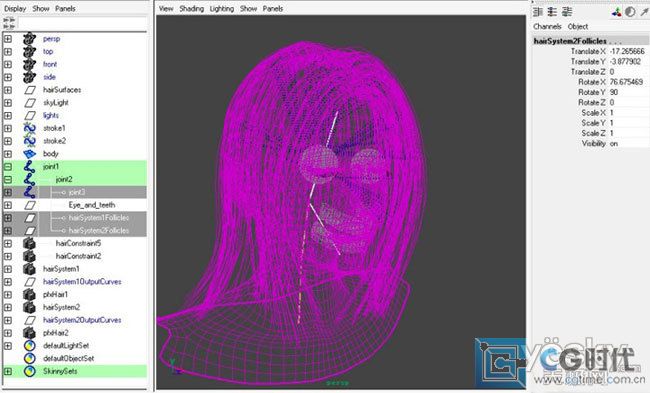Viewport: 650px width, 393px height.
Task: Click the hairConstraint5 node icon
Action: coord(29,243)
